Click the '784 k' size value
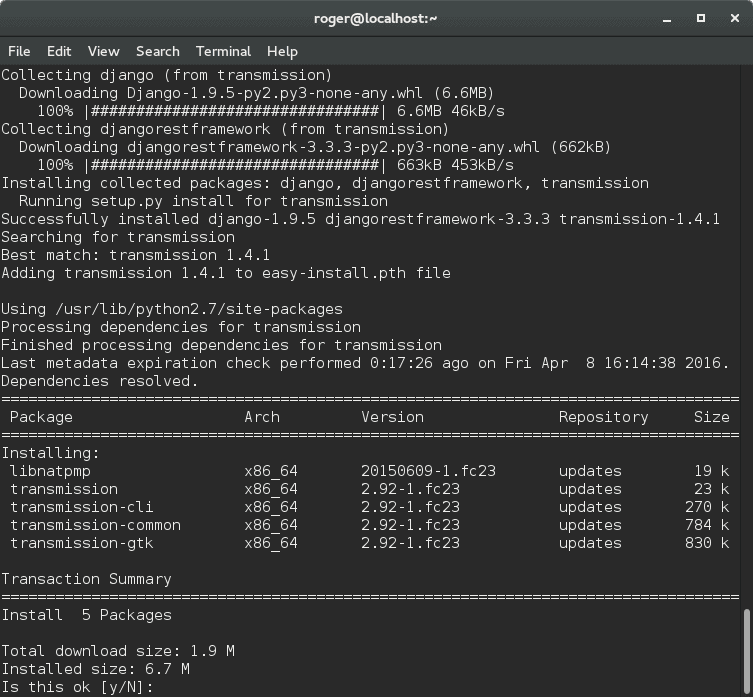Viewport: 753px width, 697px height. 707,525
